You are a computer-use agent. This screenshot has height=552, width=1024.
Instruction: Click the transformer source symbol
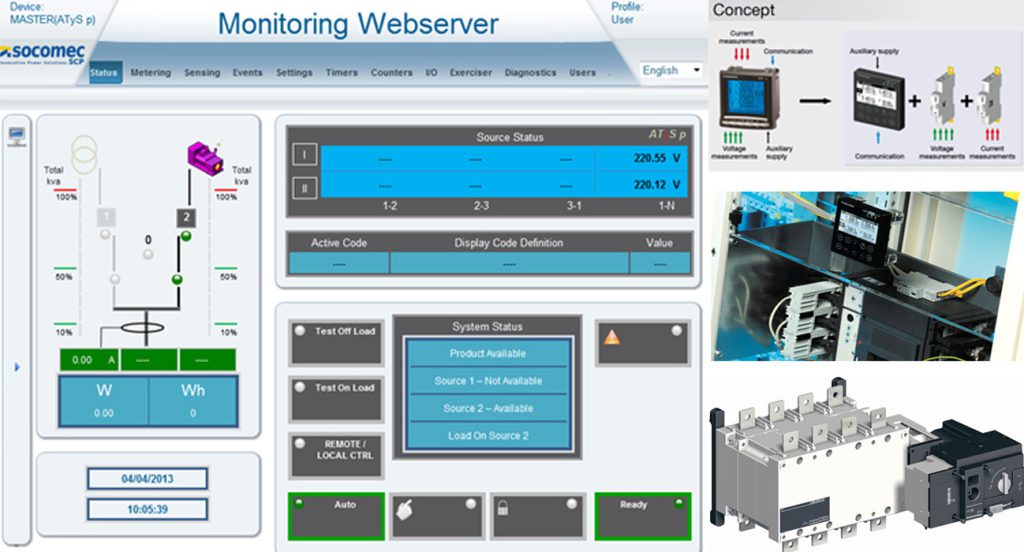point(84,154)
